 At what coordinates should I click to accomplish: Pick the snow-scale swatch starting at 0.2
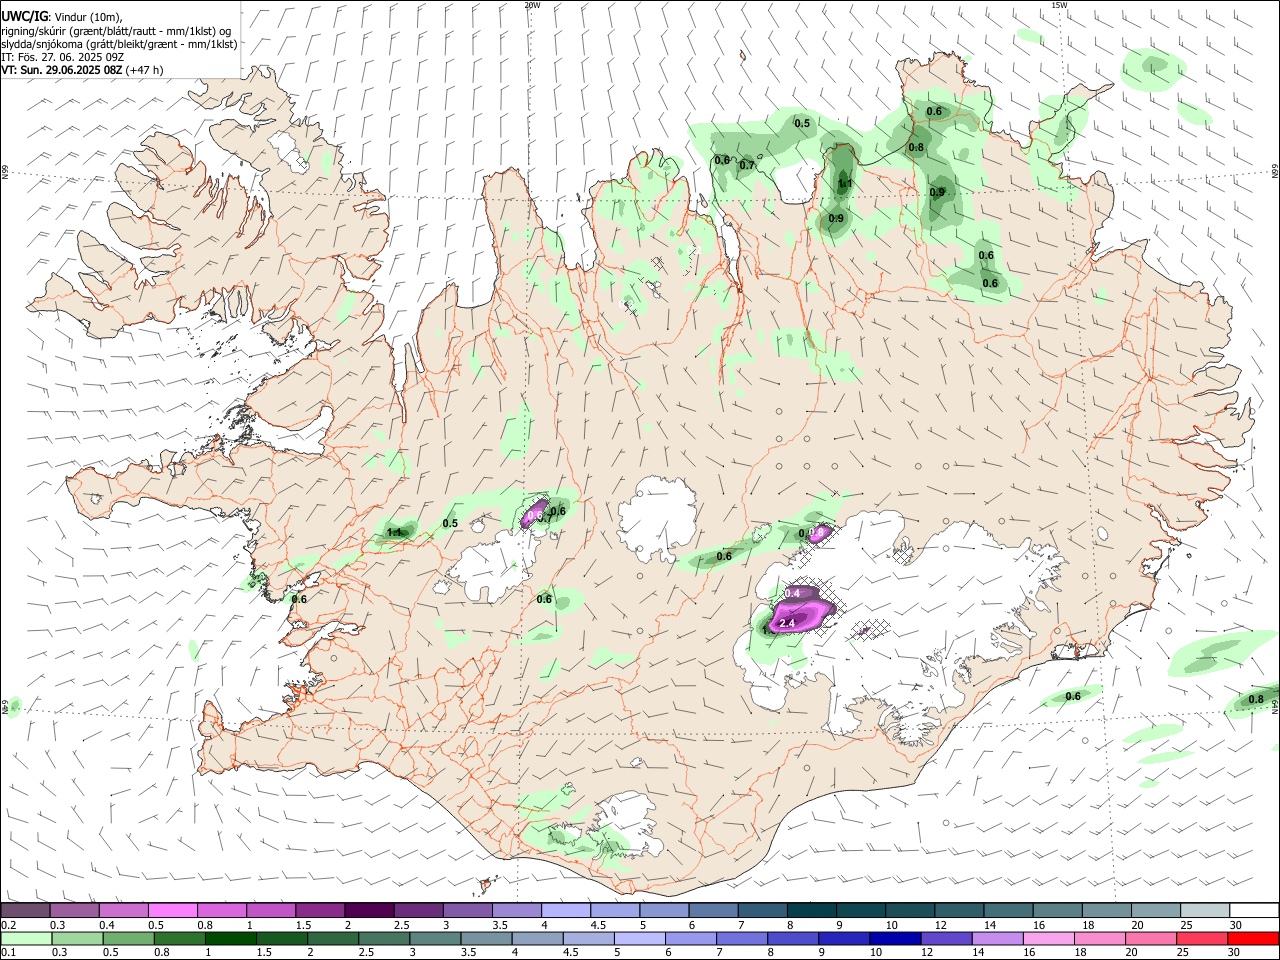pos(25,910)
